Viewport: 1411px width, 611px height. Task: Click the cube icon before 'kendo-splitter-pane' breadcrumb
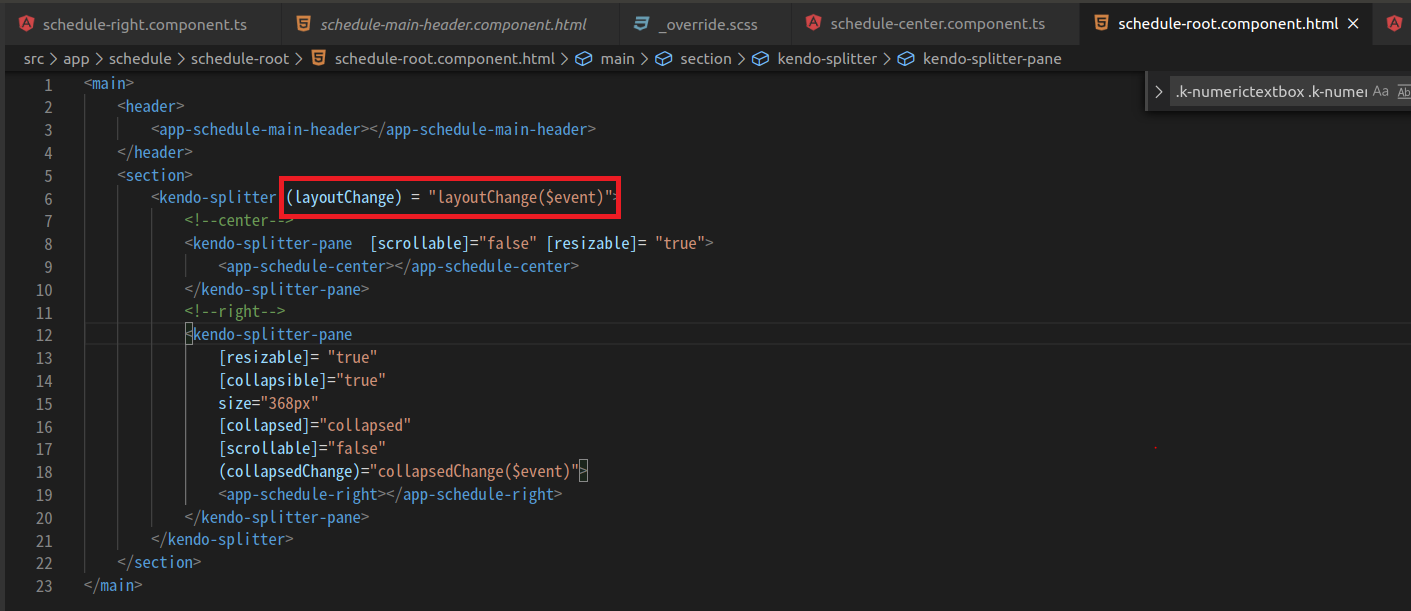pyautogui.click(x=906, y=59)
